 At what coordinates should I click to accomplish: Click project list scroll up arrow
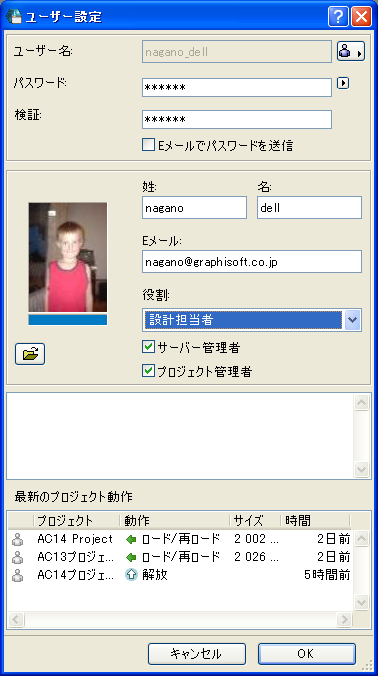pyautogui.click(x=361, y=538)
